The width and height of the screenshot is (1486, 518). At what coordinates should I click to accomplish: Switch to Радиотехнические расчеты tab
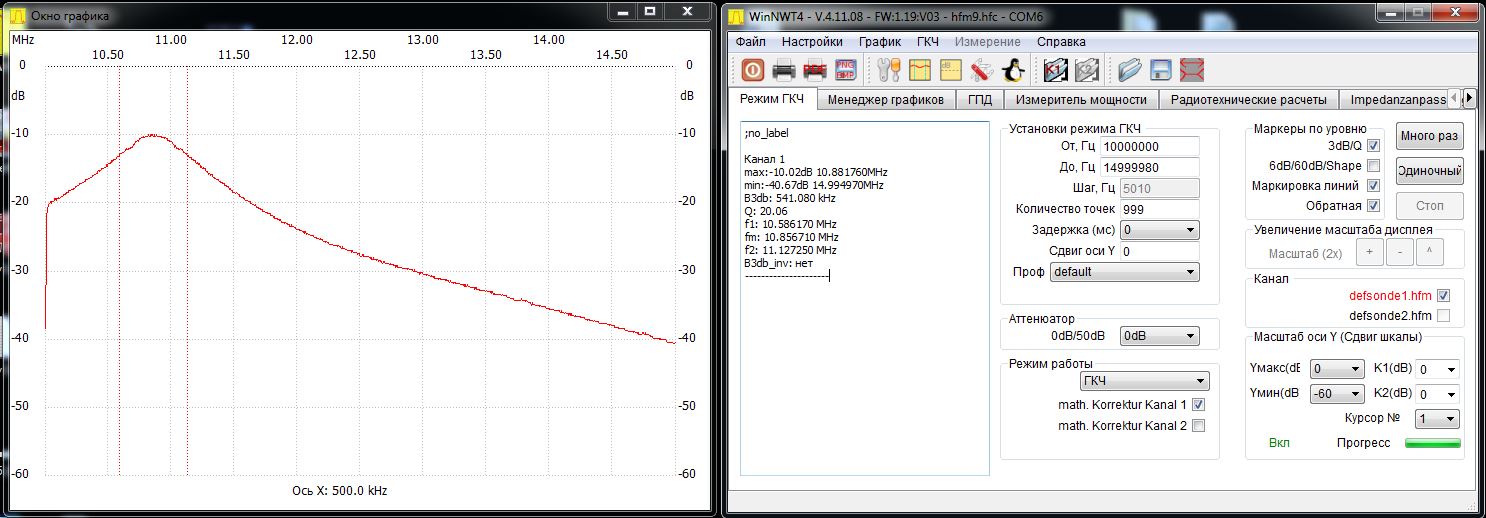(1248, 100)
